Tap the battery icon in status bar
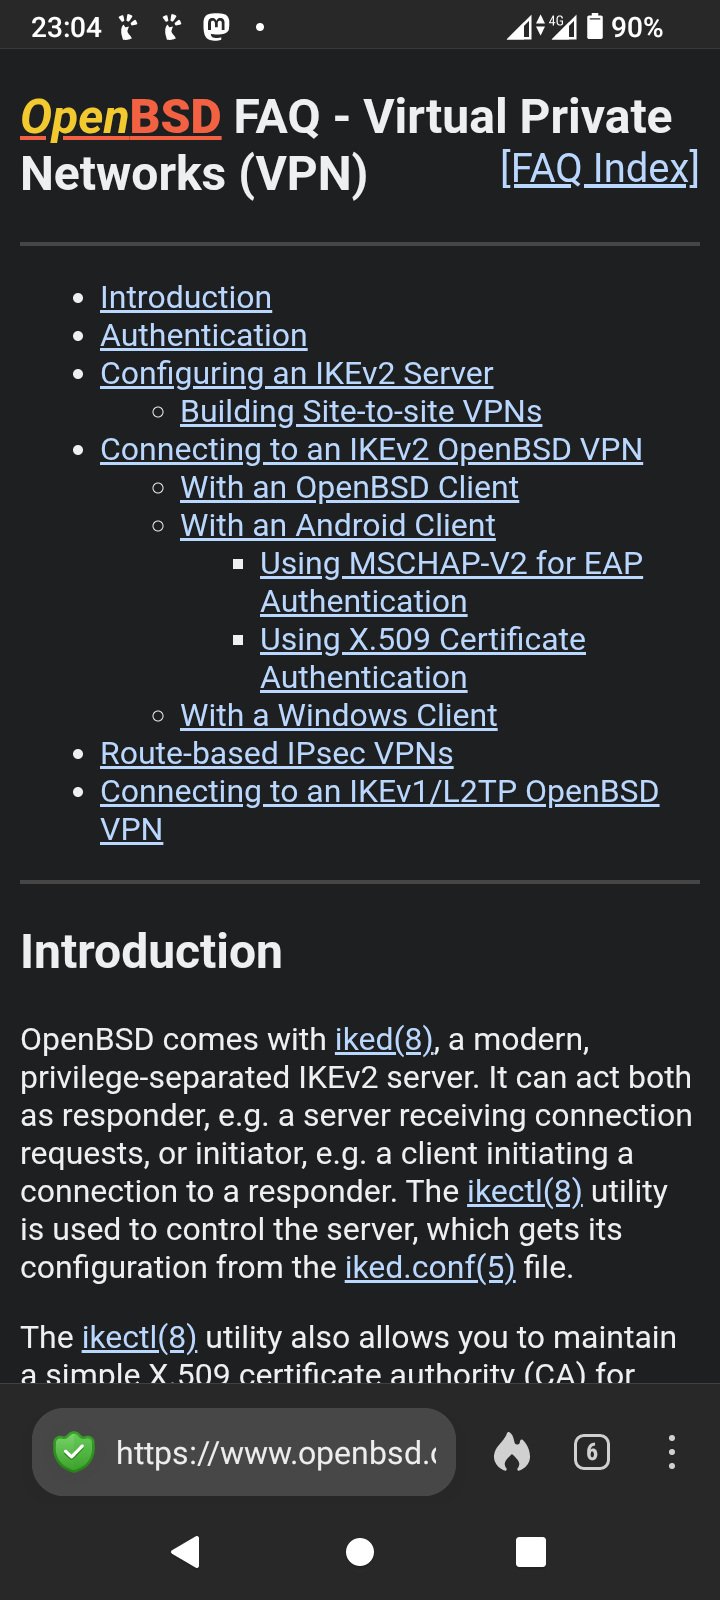The width and height of the screenshot is (720, 1600). 595,27
